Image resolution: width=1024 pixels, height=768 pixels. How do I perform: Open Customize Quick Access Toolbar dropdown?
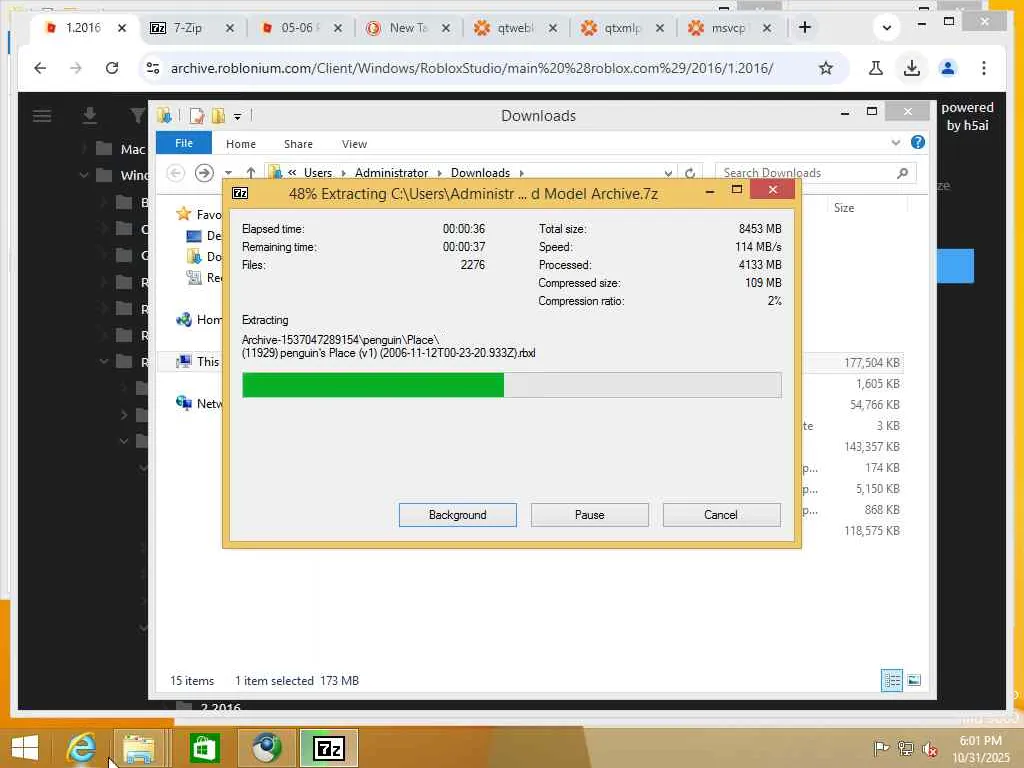pyautogui.click(x=238, y=117)
